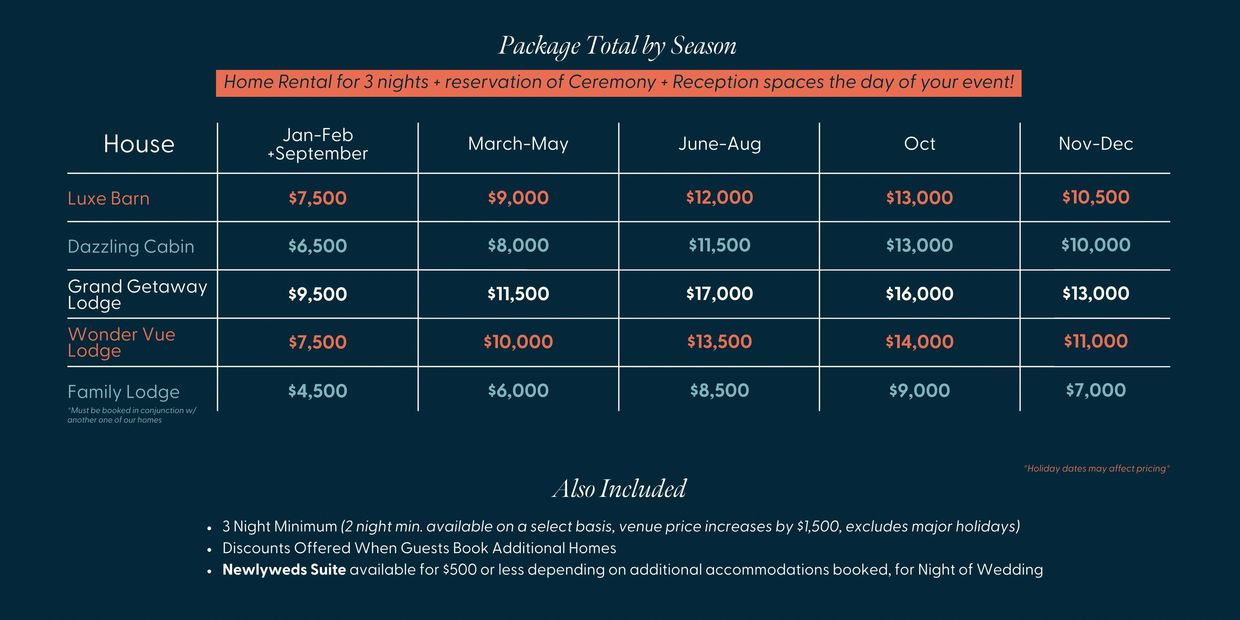Click the 'Also Included' heading
Image resolution: width=1240 pixels, height=620 pixels.
pos(619,489)
